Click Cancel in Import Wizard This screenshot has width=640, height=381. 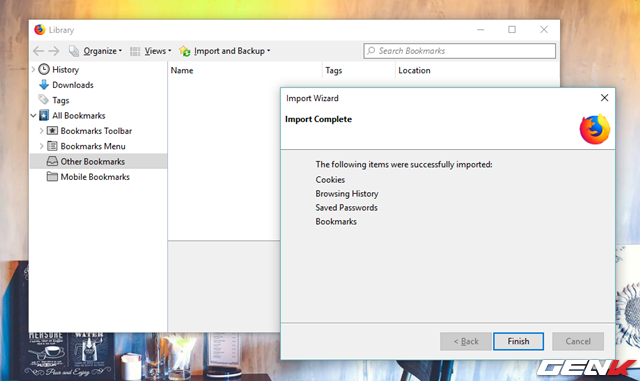[578, 341]
